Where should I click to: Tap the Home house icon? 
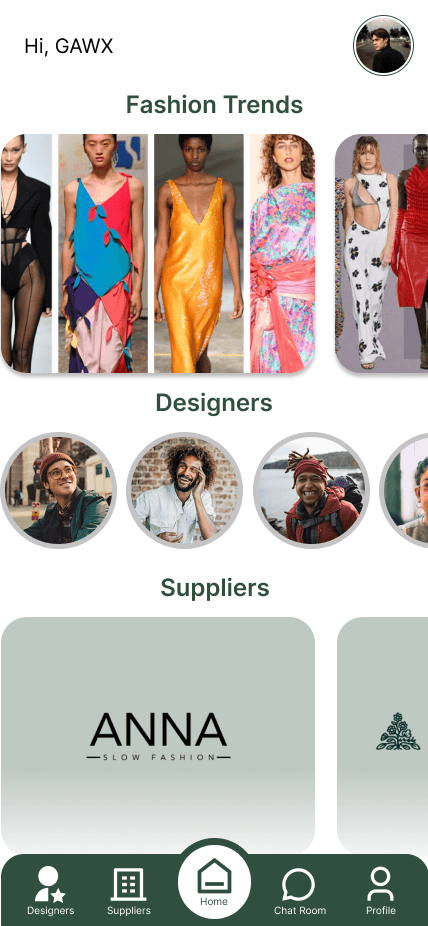pyautogui.click(x=214, y=875)
